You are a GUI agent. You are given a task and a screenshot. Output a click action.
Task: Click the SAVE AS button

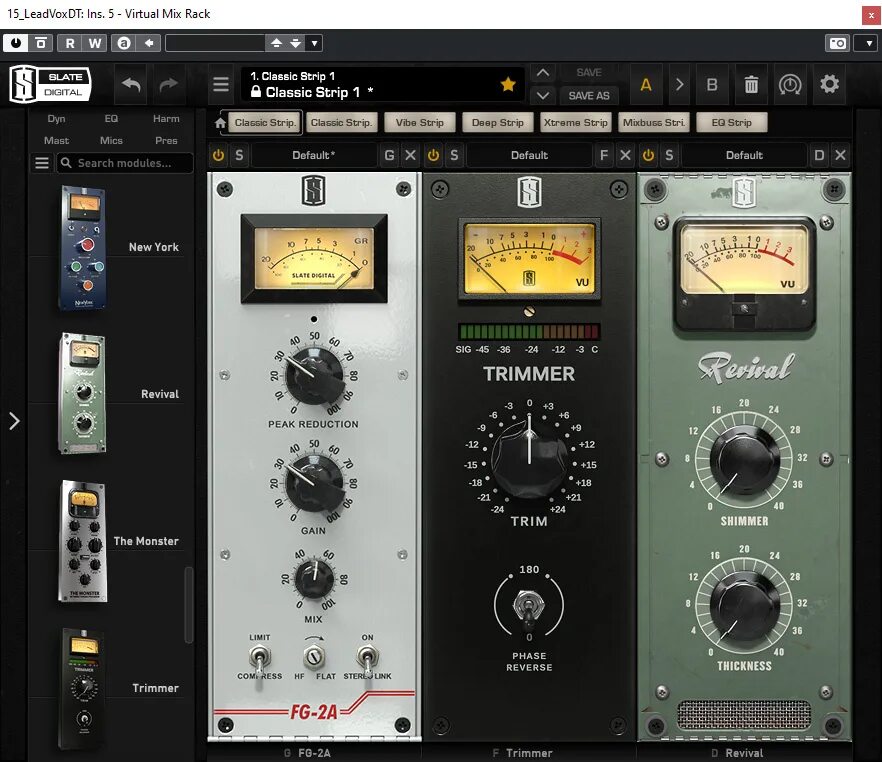[x=589, y=96]
